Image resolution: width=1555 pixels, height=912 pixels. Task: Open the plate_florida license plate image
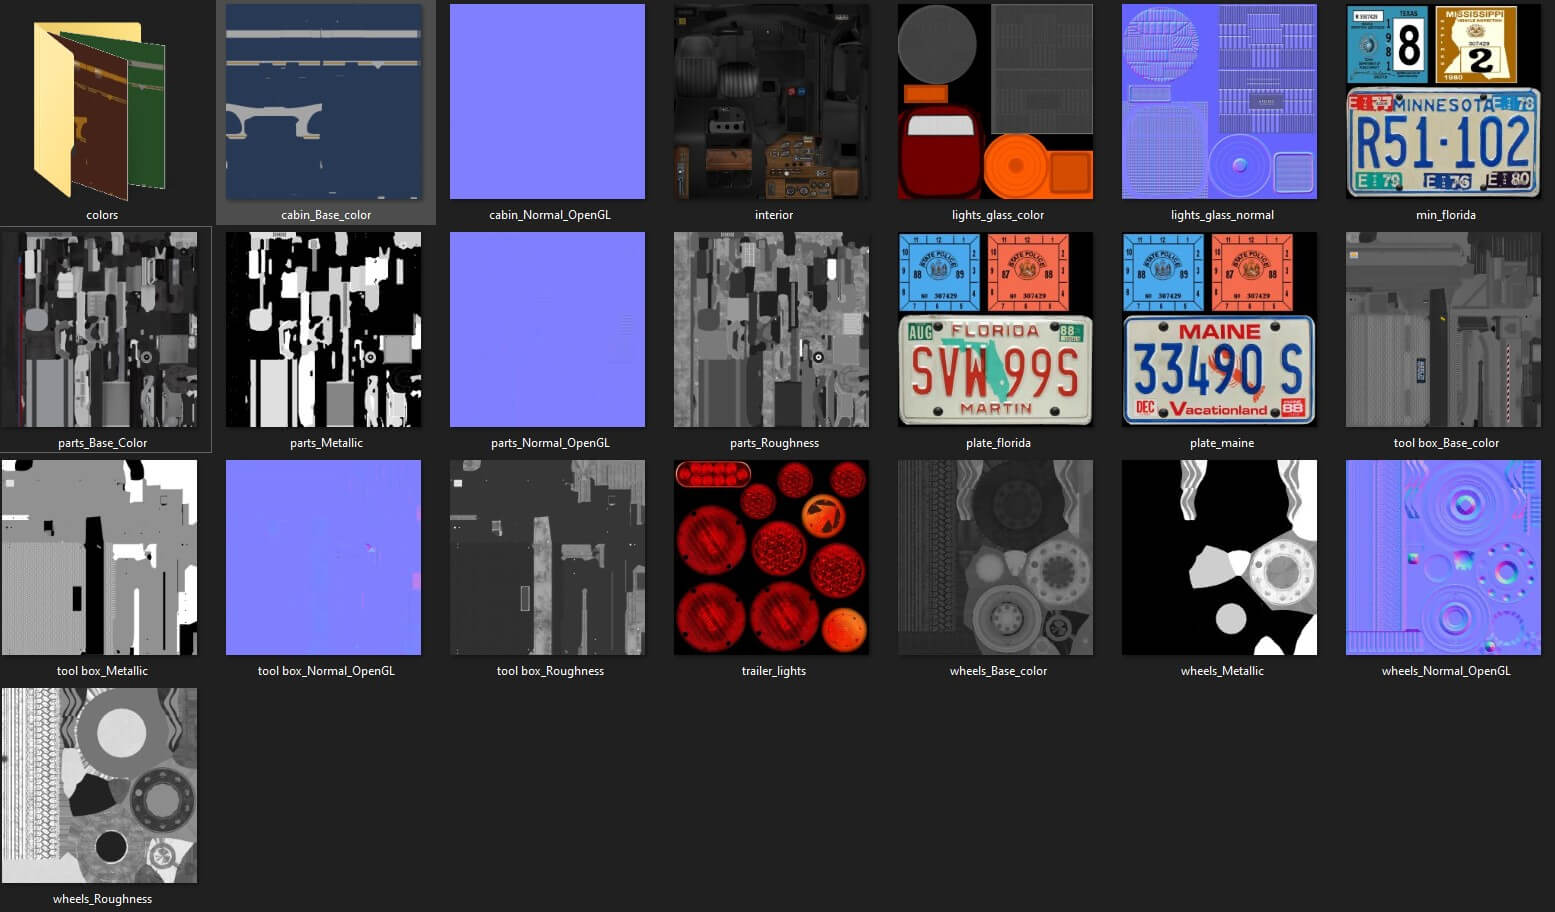[x=996, y=330]
